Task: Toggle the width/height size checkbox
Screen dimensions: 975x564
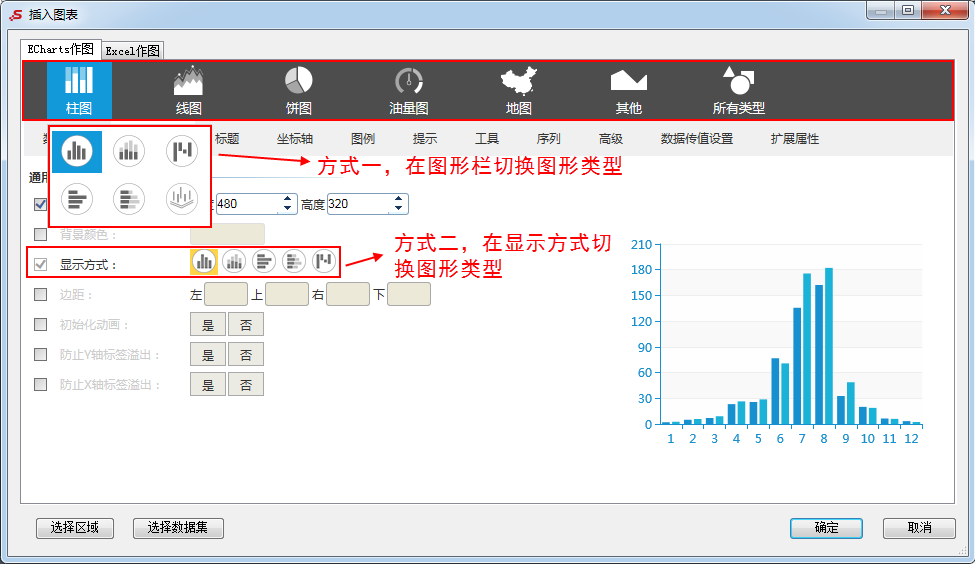Action: 40,204
